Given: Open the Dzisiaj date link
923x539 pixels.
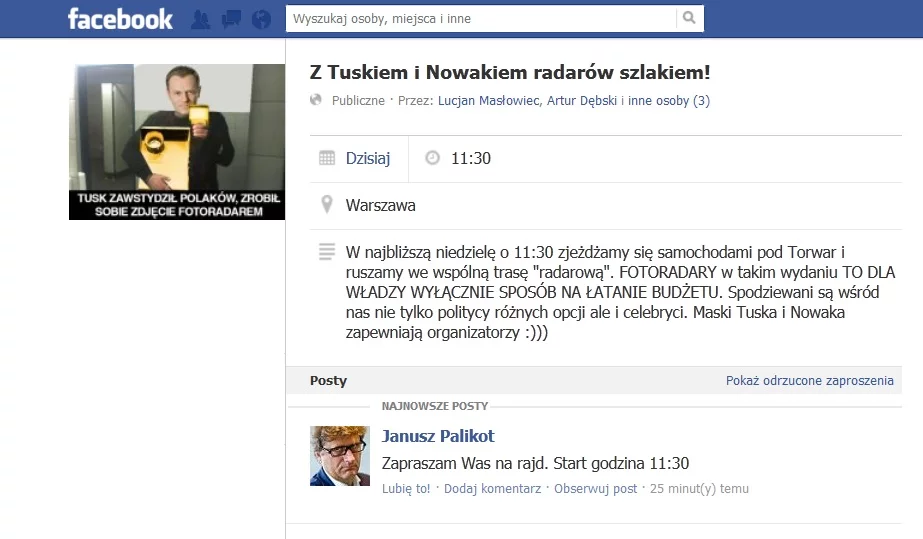Looking at the screenshot, I should click(x=368, y=158).
